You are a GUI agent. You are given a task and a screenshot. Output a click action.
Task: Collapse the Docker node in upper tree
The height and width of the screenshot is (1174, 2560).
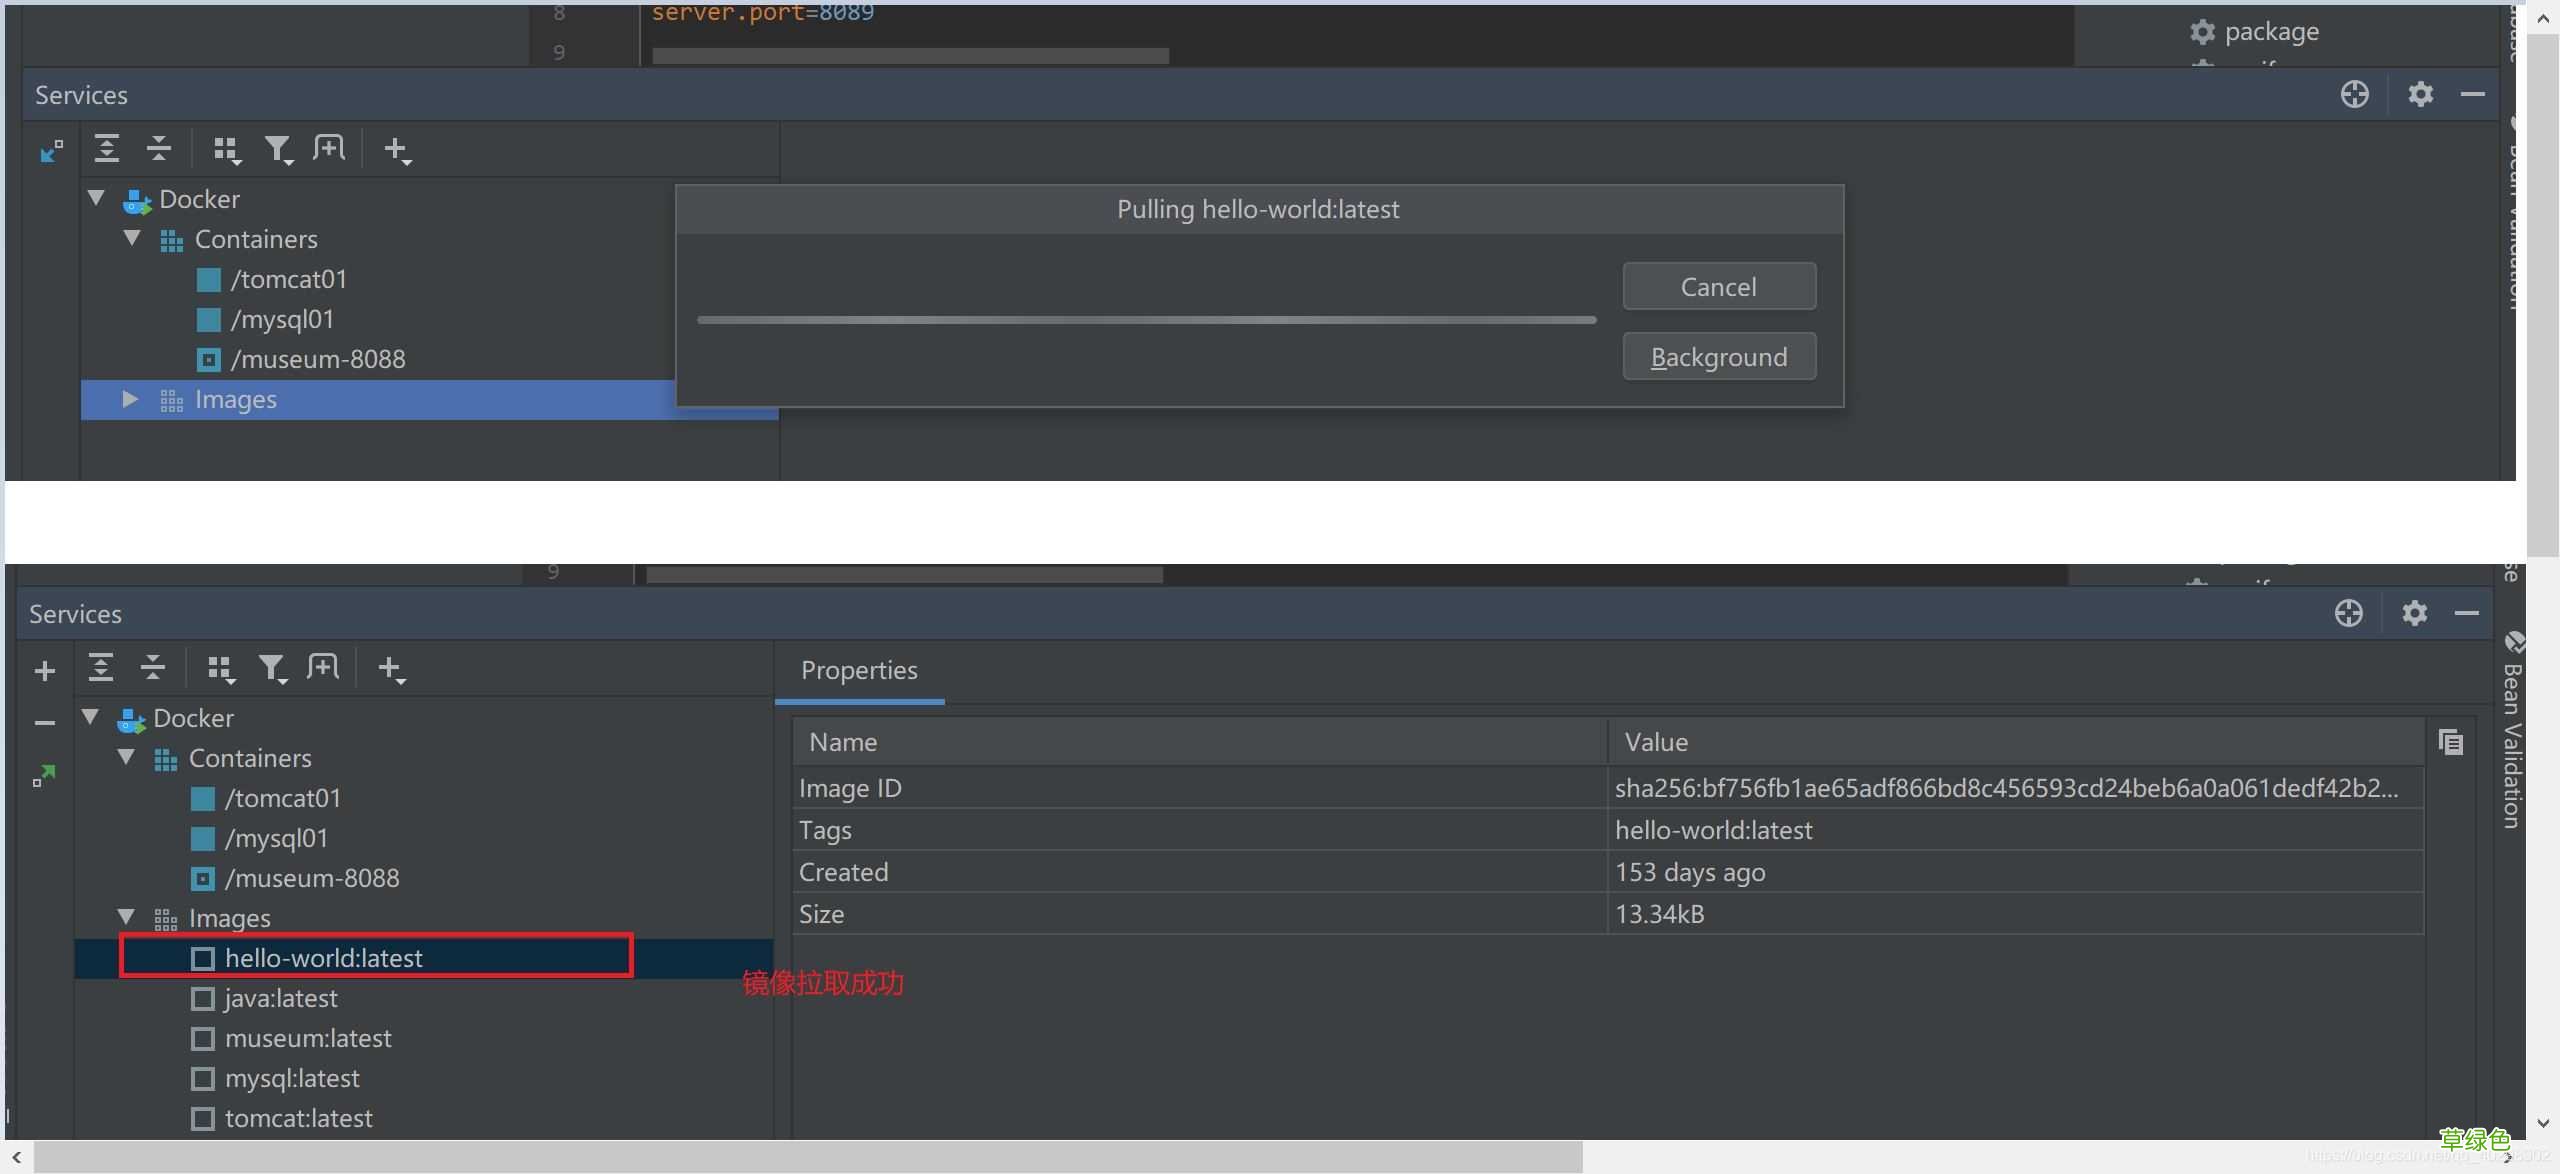pos(96,198)
